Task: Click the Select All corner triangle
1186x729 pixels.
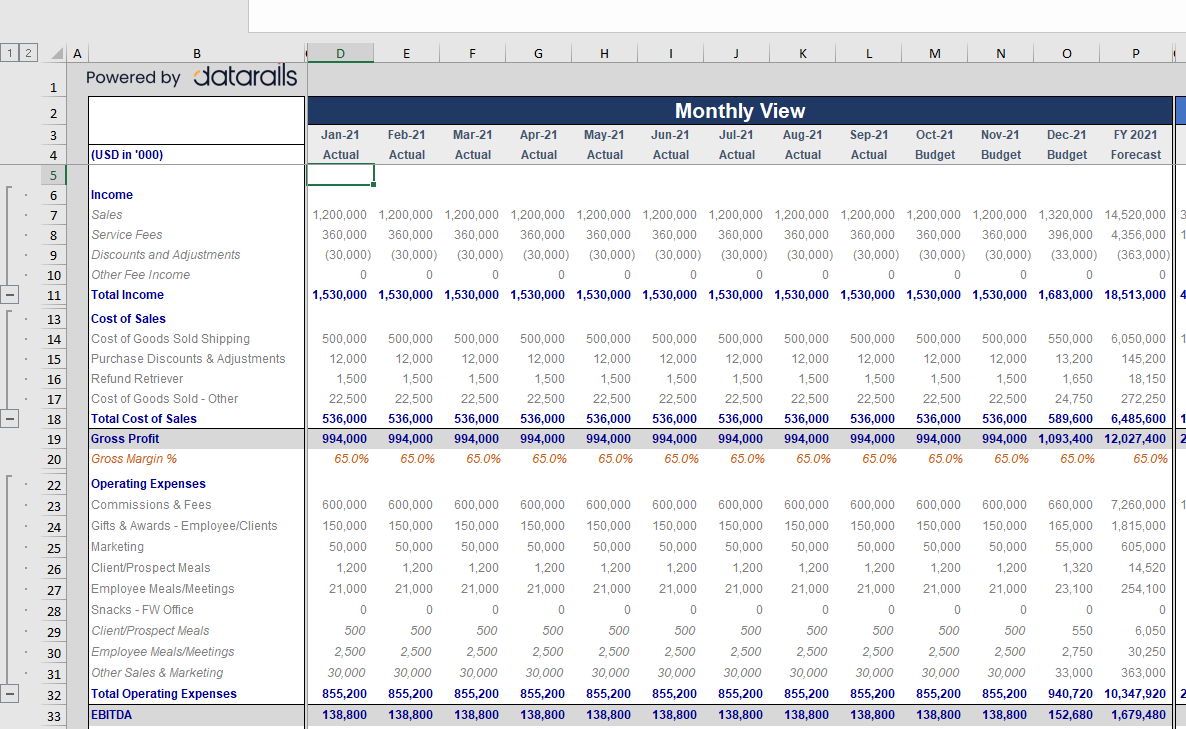Action: coord(57,53)
